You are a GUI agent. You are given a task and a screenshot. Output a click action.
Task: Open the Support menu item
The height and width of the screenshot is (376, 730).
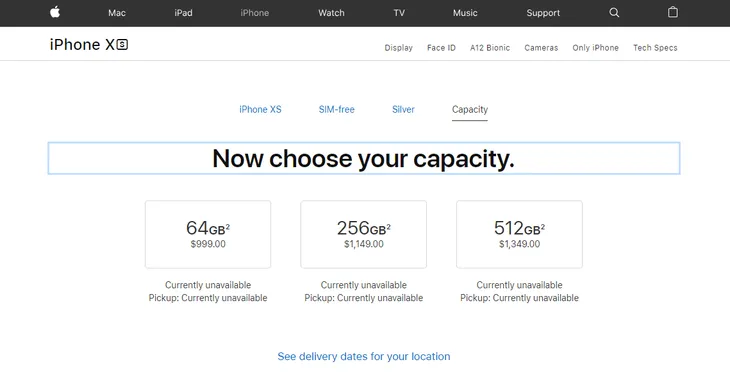click(x=543, y=13)
